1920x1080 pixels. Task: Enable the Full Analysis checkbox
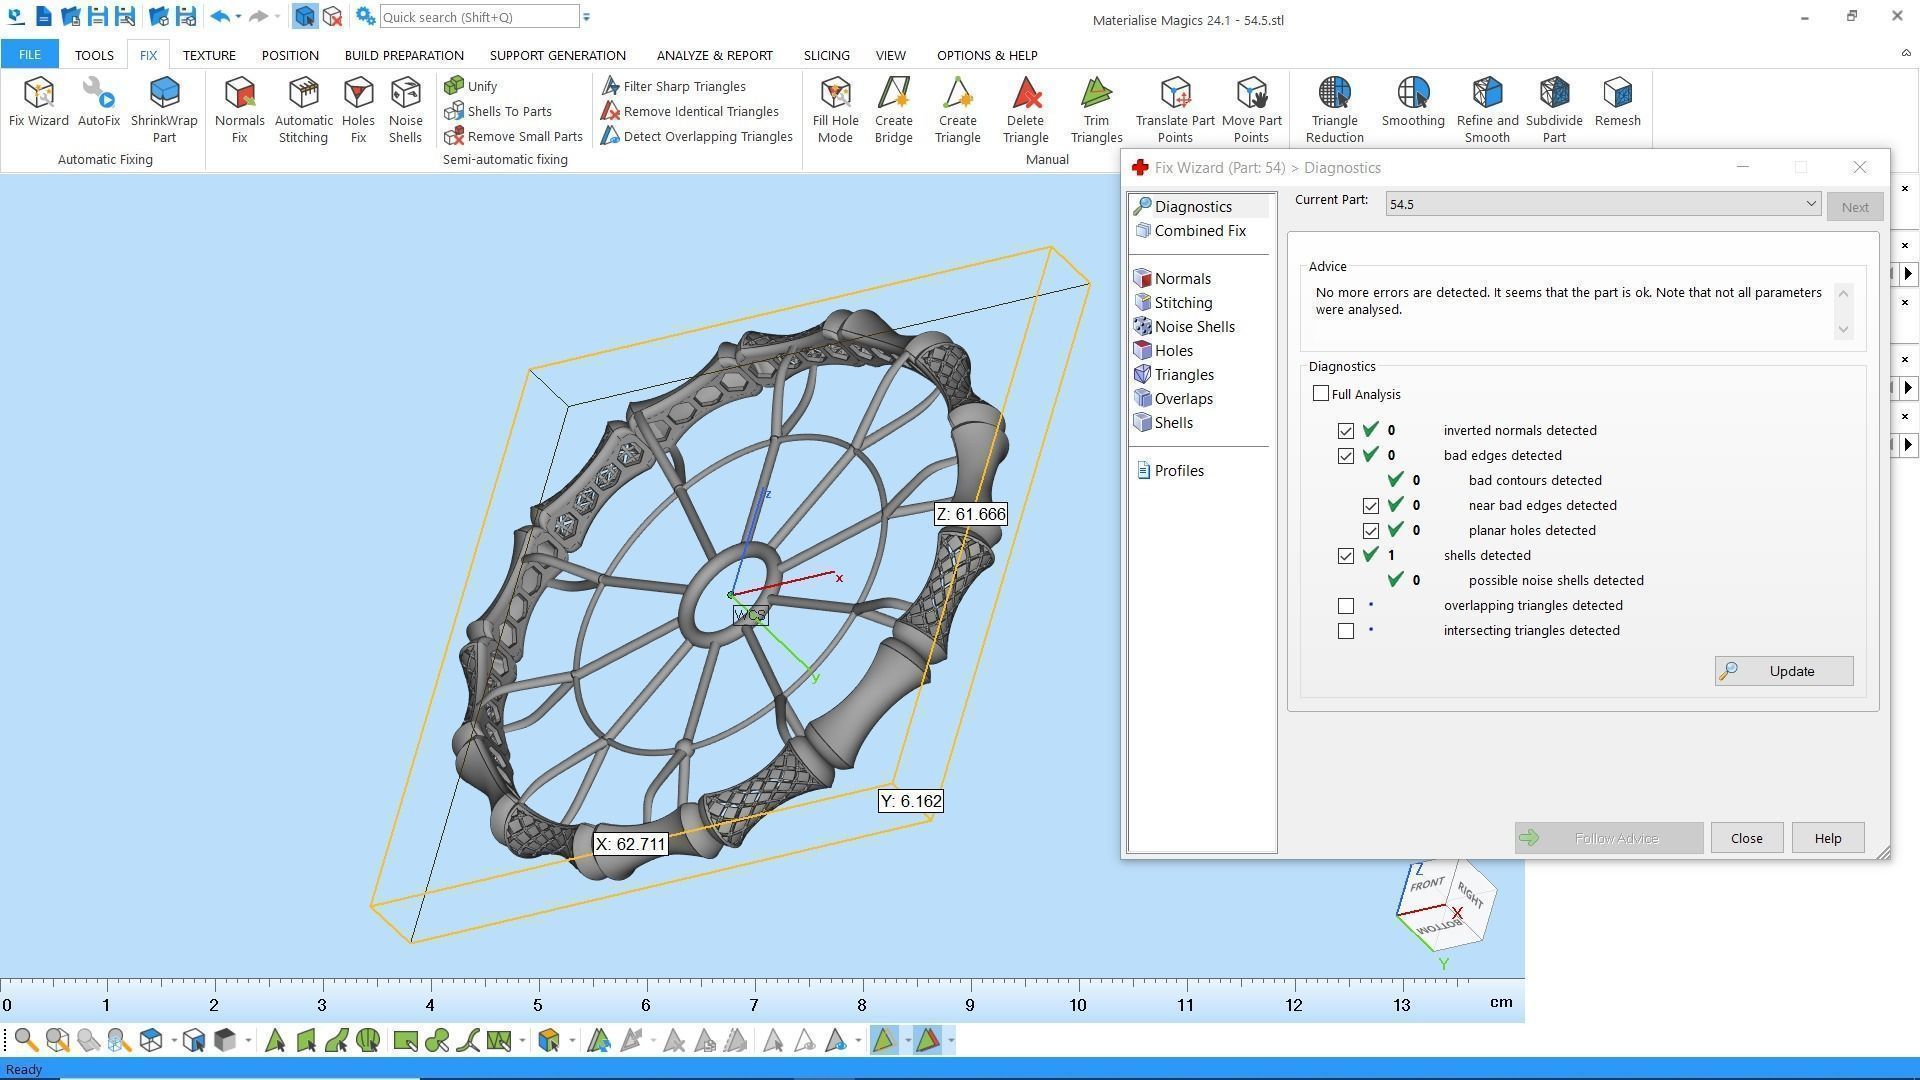coord(1321,394)
